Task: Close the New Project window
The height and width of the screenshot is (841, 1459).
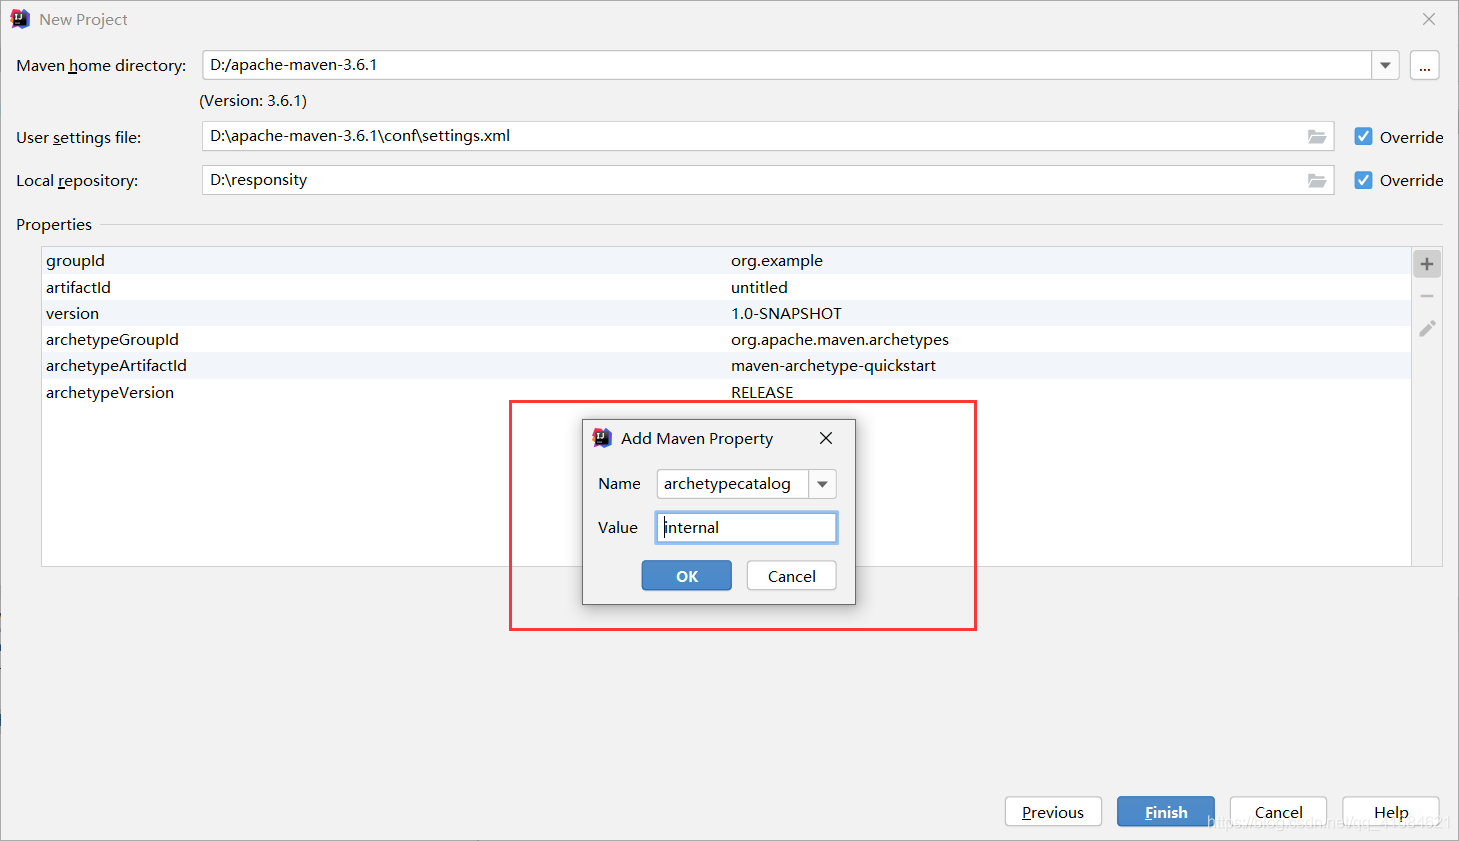Action: tap(1428, 19)
